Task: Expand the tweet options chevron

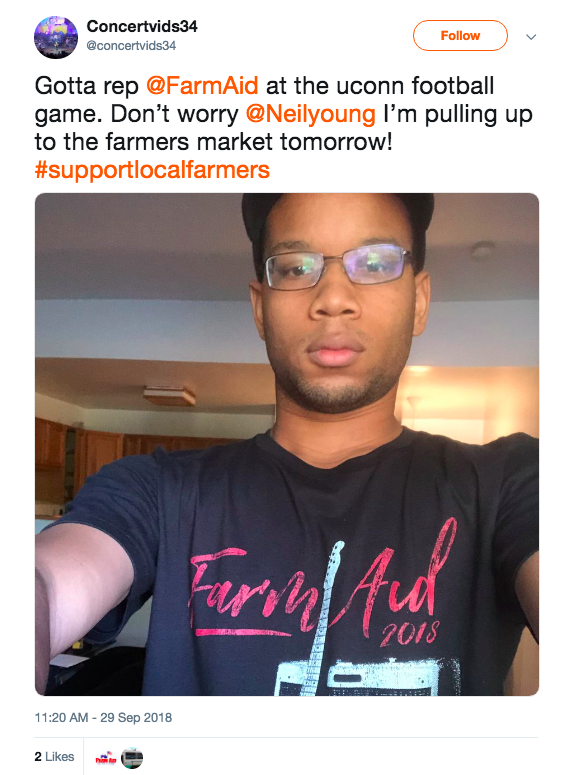Action: [x=531, y=37]
